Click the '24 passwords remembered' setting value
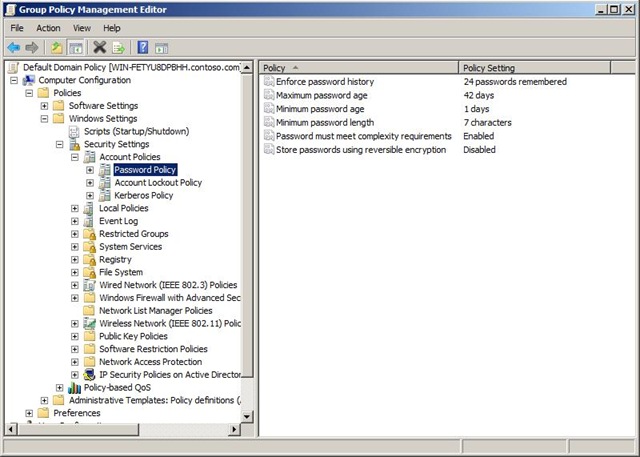 515,82
